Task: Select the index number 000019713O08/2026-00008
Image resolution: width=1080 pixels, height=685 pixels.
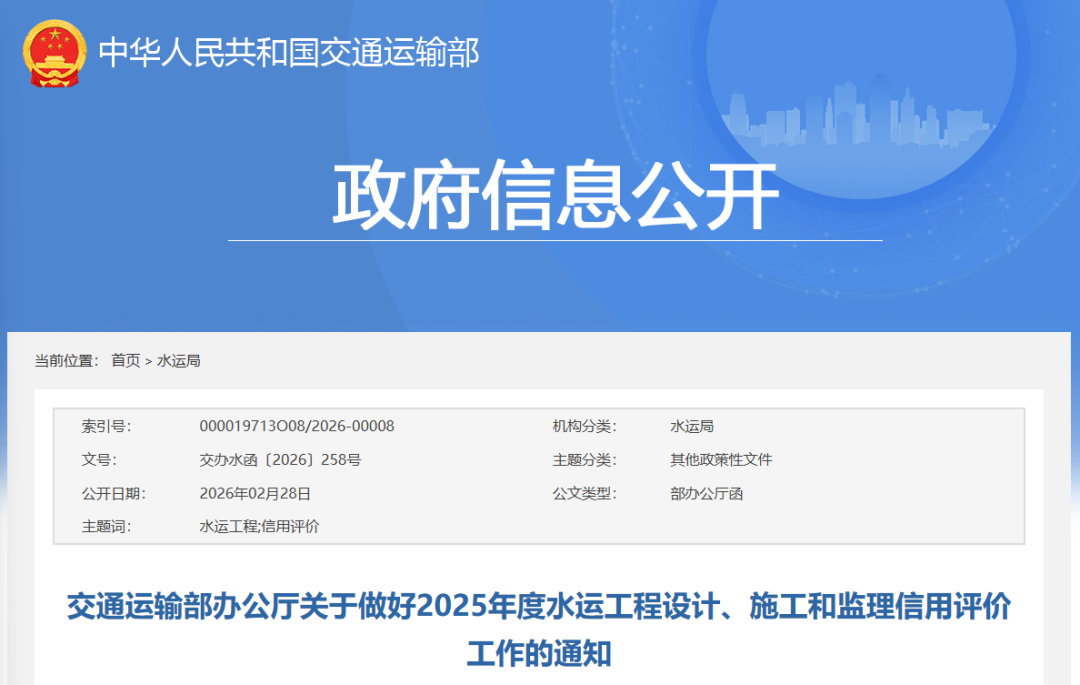Action: pos(297,426)
